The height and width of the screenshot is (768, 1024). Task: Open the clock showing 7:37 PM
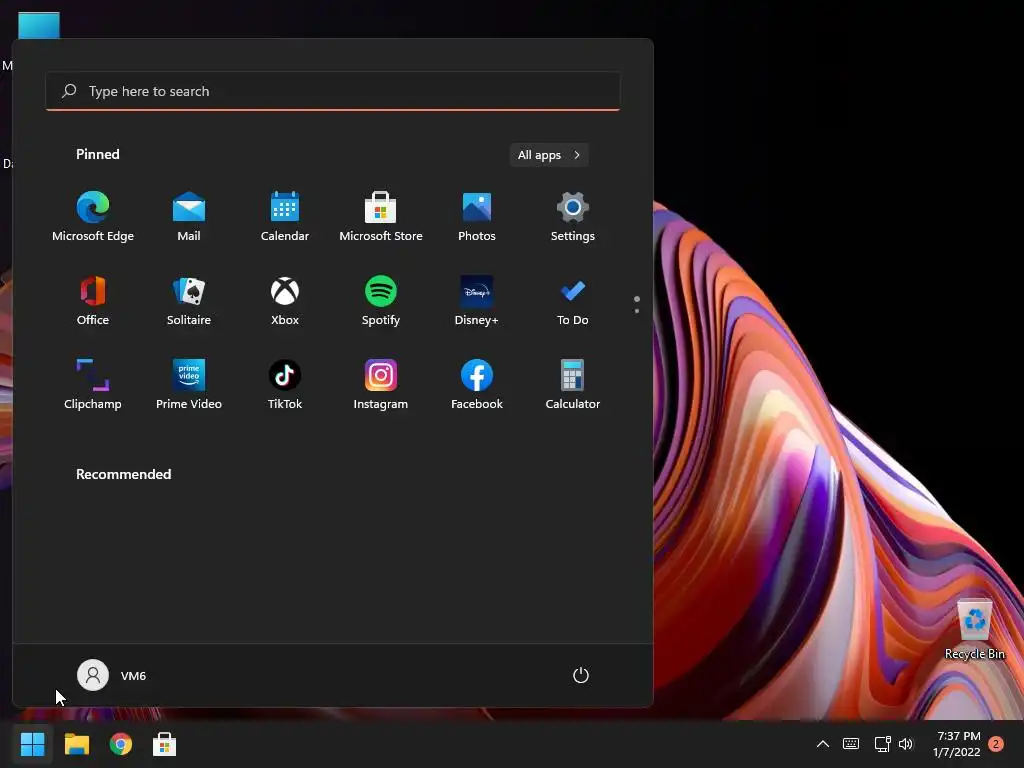[x=958, y=744]
